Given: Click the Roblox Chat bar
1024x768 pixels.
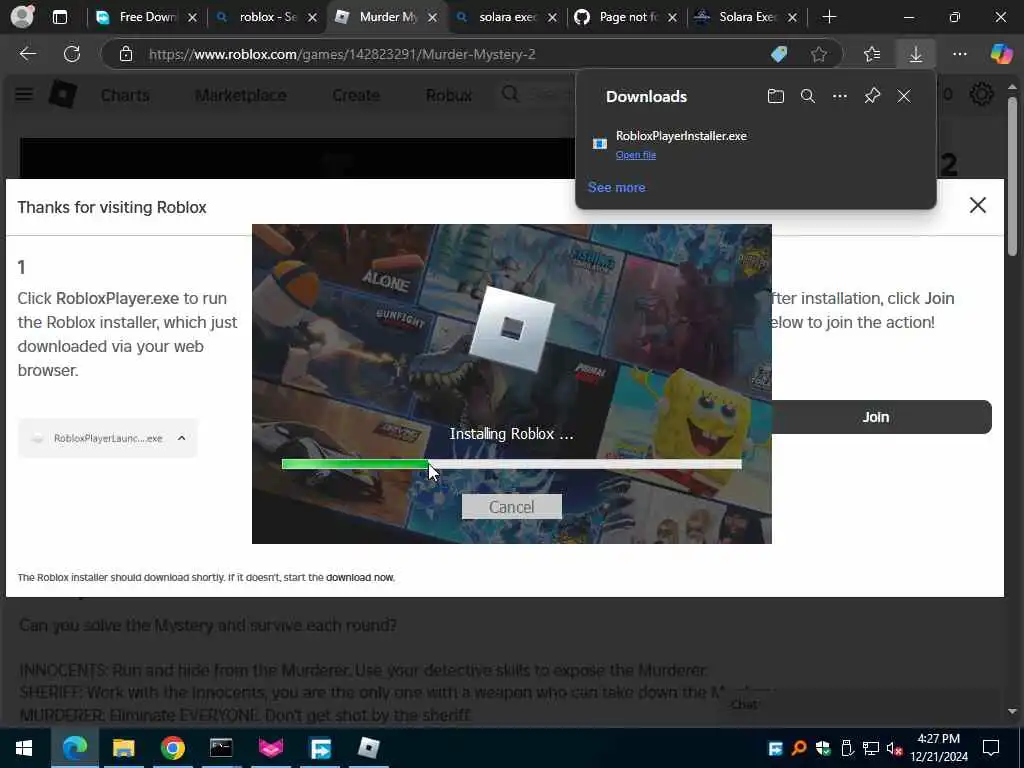Looking at the screenshot, I should coord(862,704).
